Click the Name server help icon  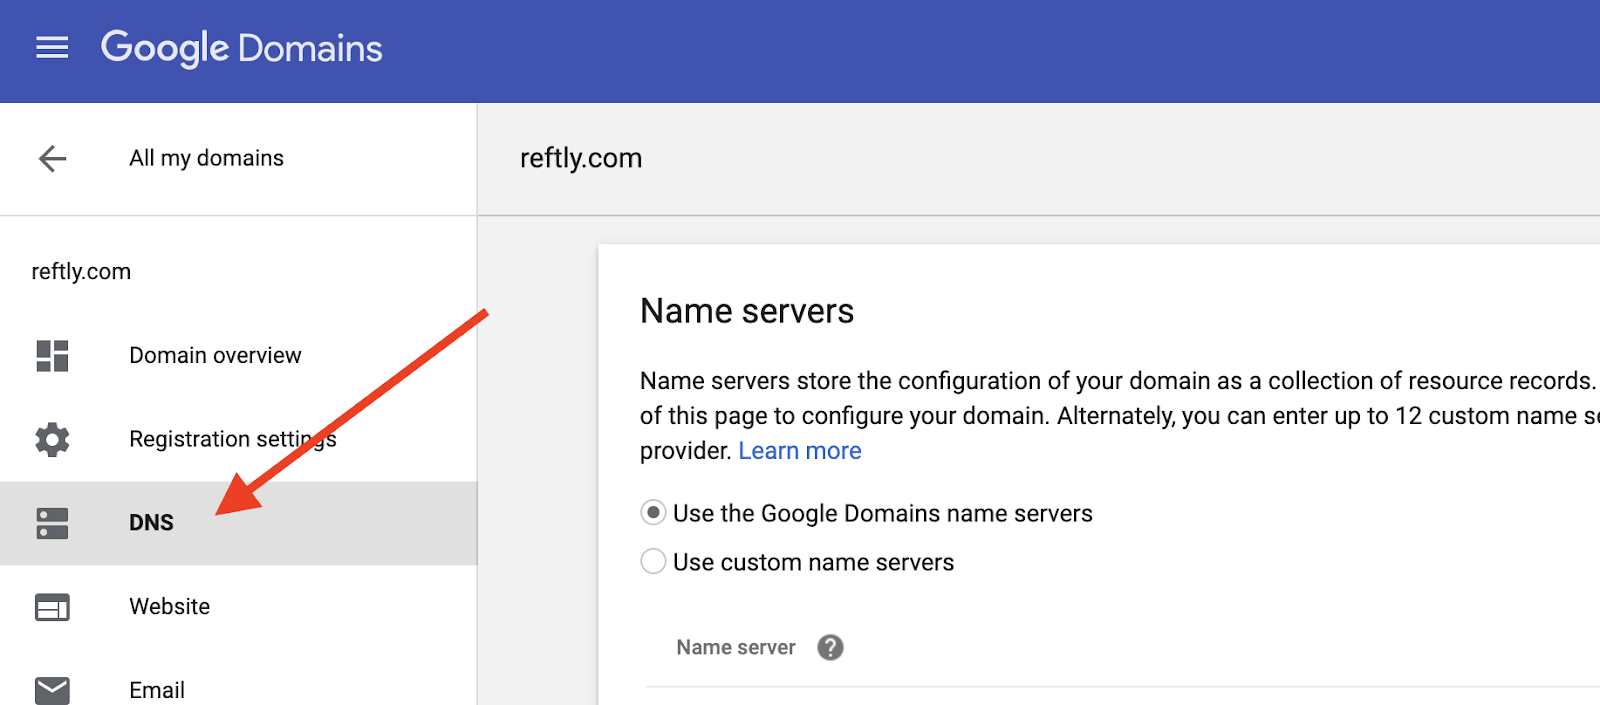point(830,648)
